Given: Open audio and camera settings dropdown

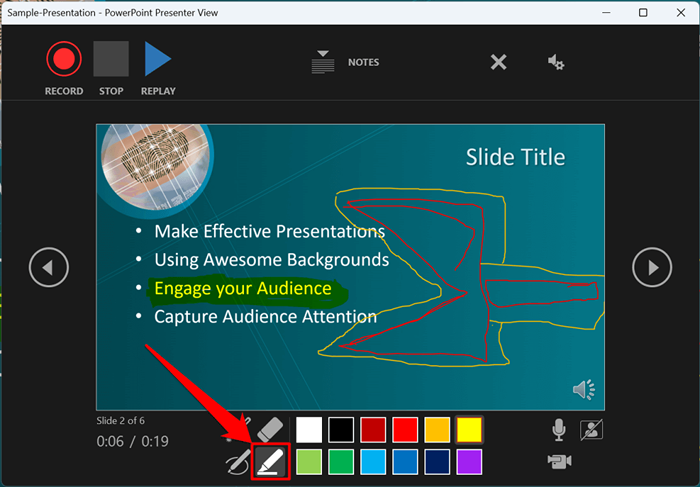Looking at the screenshot, I should pyautogui.click(x=556, y=62).
